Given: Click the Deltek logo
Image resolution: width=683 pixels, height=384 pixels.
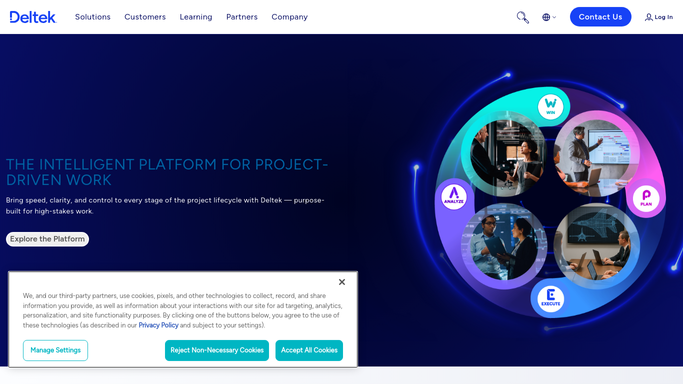Looking at the screenshot, I should tap(33, 17).
